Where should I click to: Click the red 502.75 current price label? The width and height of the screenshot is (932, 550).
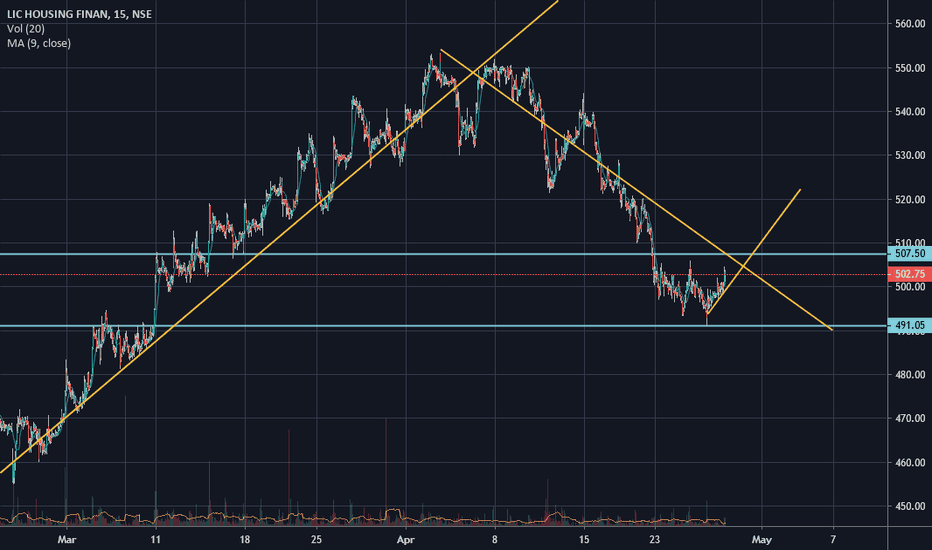[909, 274]
